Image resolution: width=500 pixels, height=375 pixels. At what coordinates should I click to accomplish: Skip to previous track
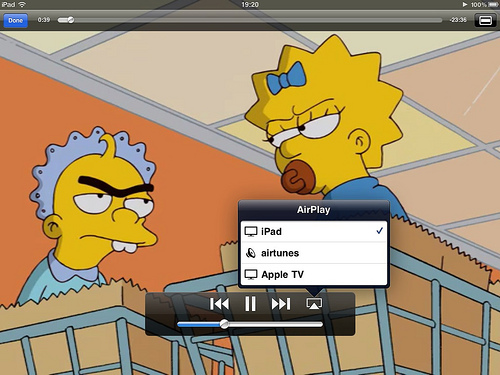tap(219, 304)
